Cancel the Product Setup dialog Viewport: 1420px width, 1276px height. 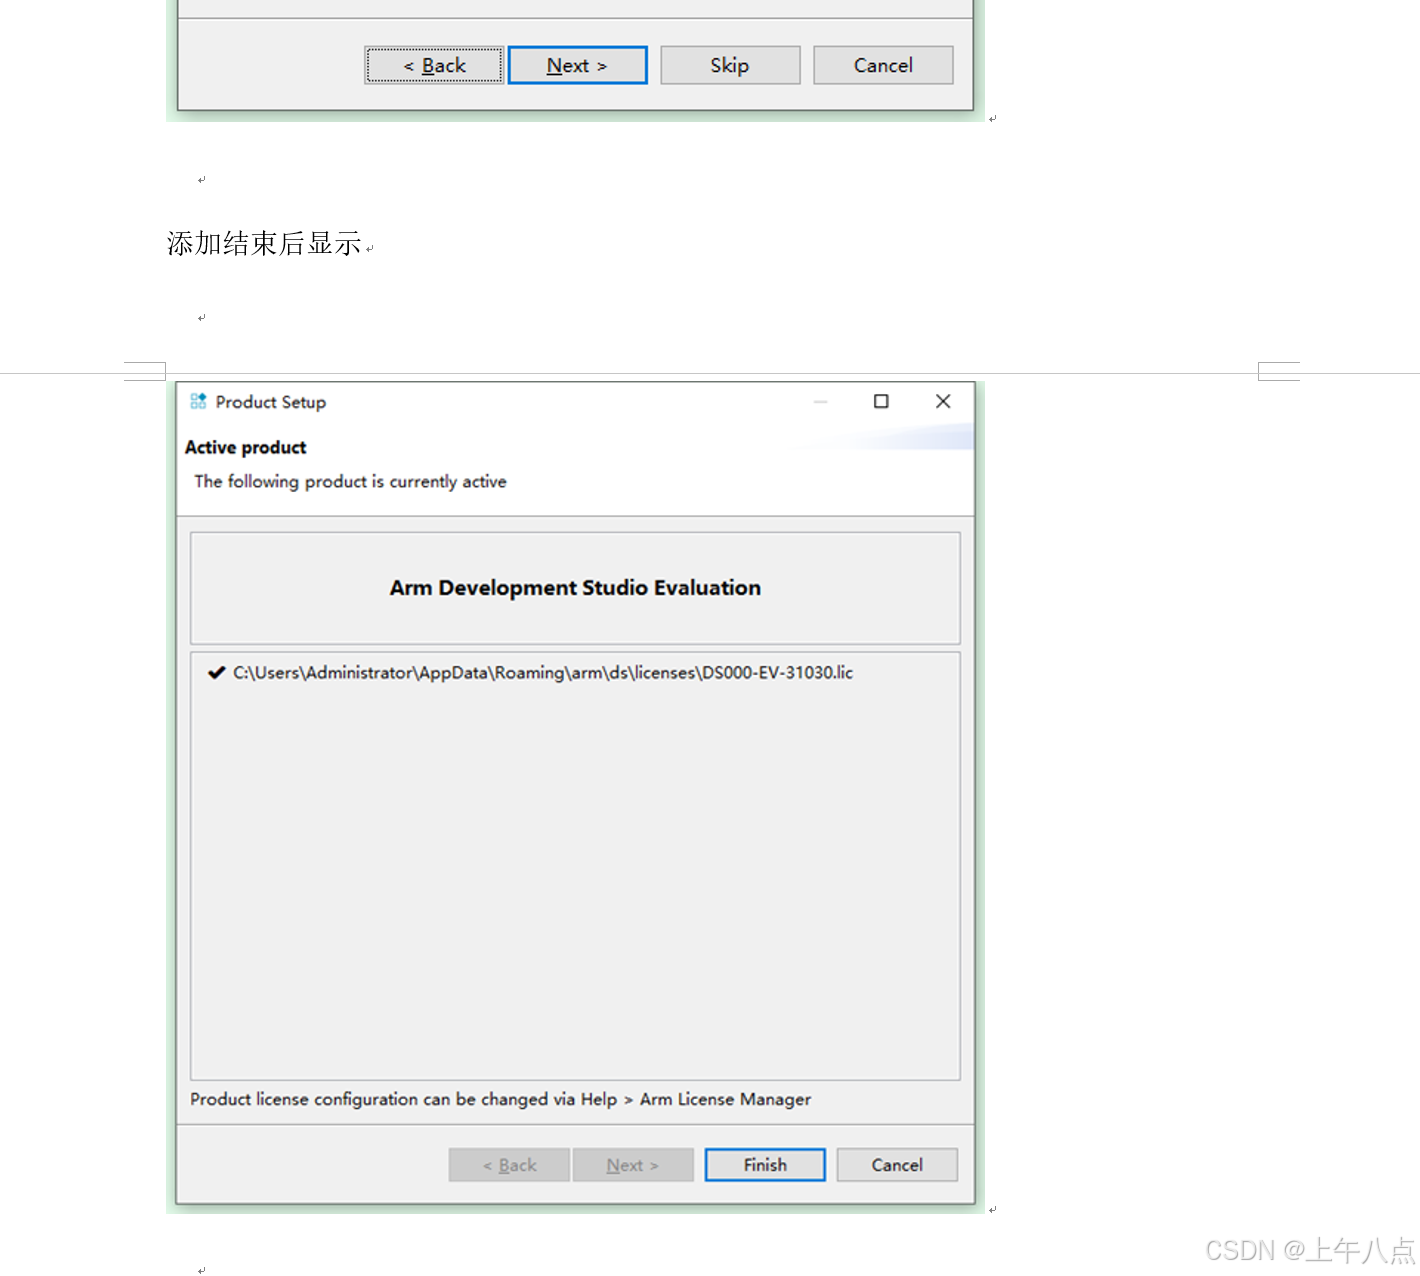coord(897,1165)
